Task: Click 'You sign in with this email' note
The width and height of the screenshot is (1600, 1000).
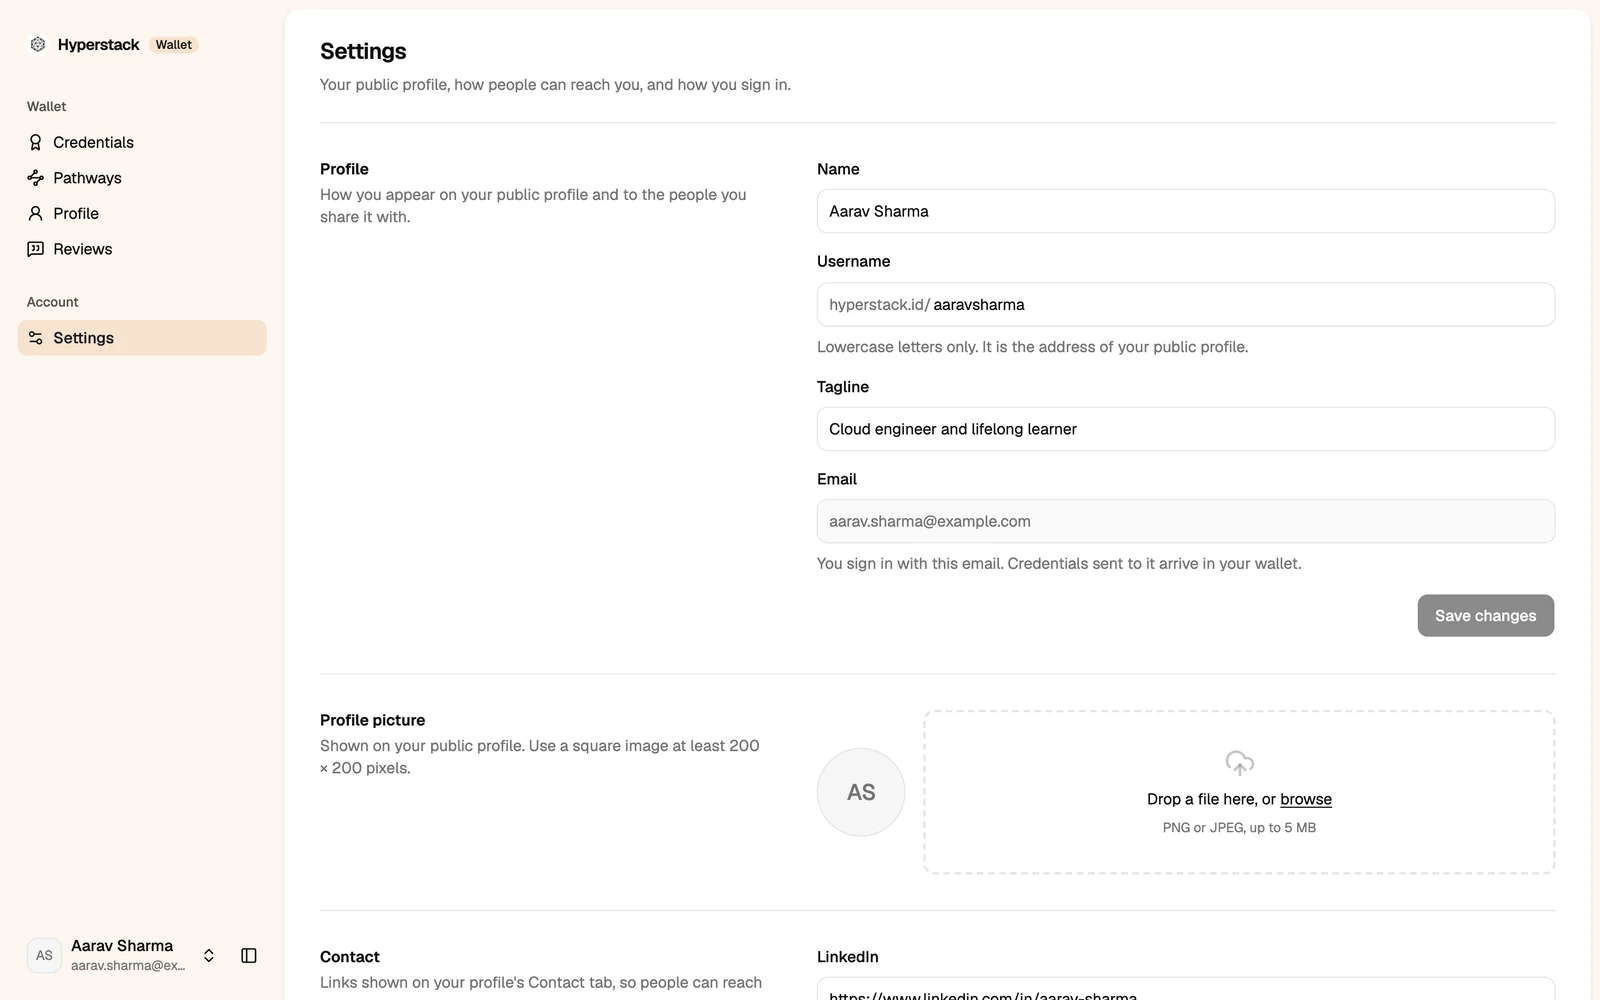Action: 1059,564
